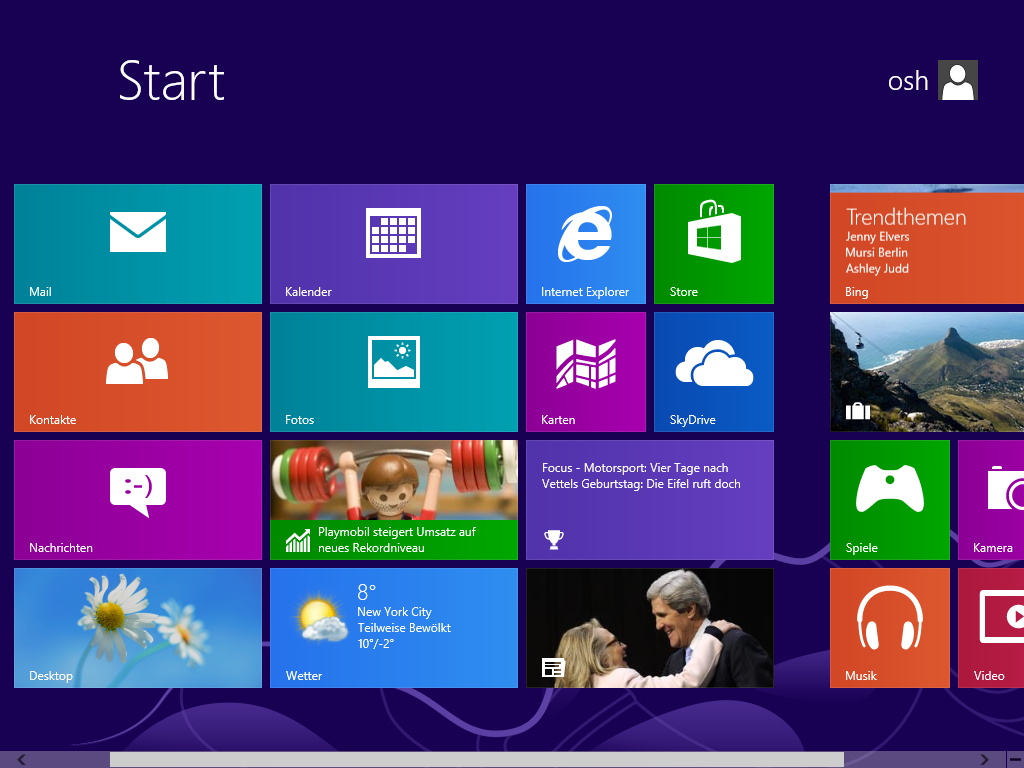The height and width of the screenshot is (768, 1024).
Task: Open the Kamera tile
Action: (991, 499)
